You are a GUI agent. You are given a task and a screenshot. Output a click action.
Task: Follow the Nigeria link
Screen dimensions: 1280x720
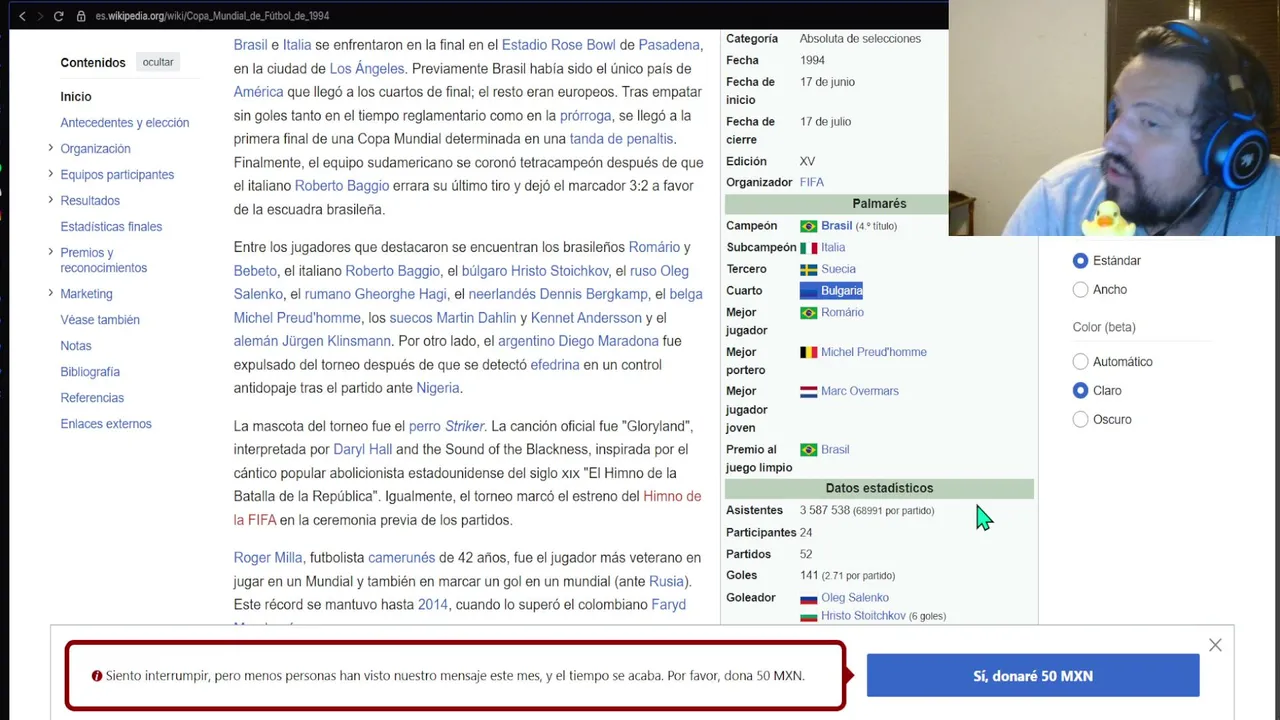[438, 388]
